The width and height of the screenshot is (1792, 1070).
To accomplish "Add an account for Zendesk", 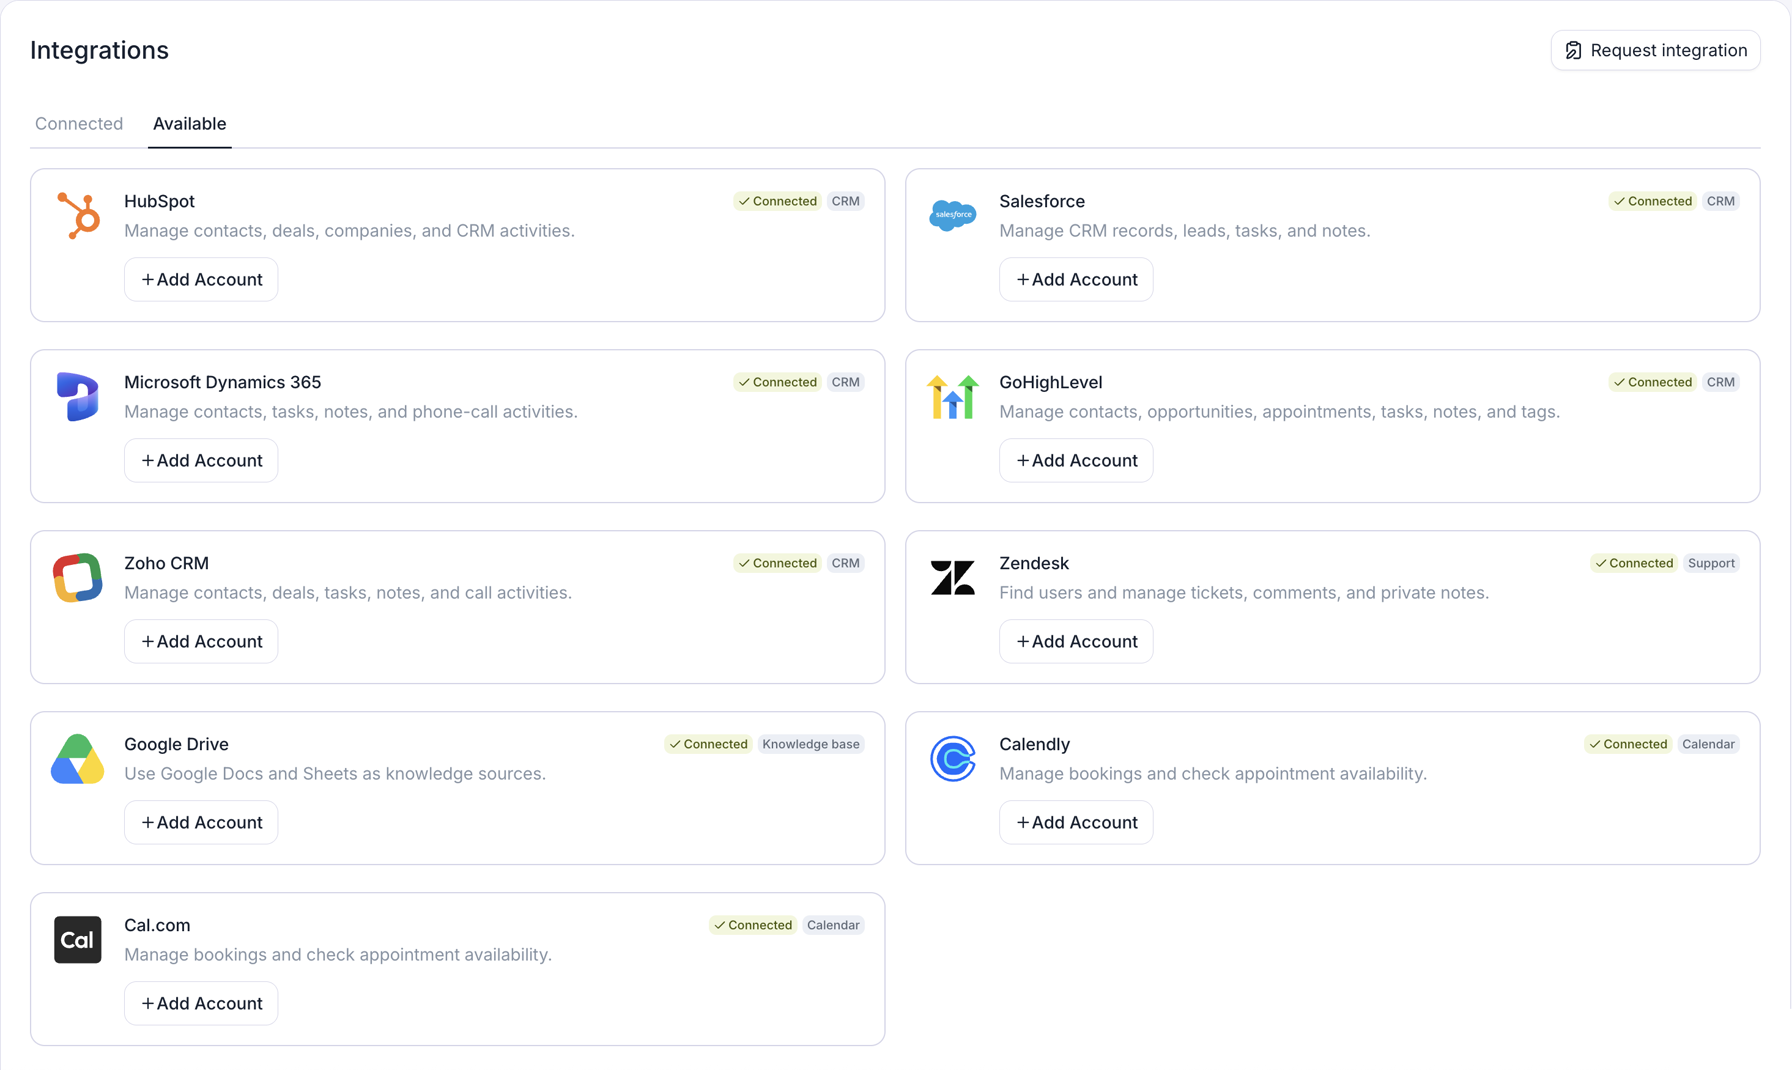I will (x=1076, y=641).
